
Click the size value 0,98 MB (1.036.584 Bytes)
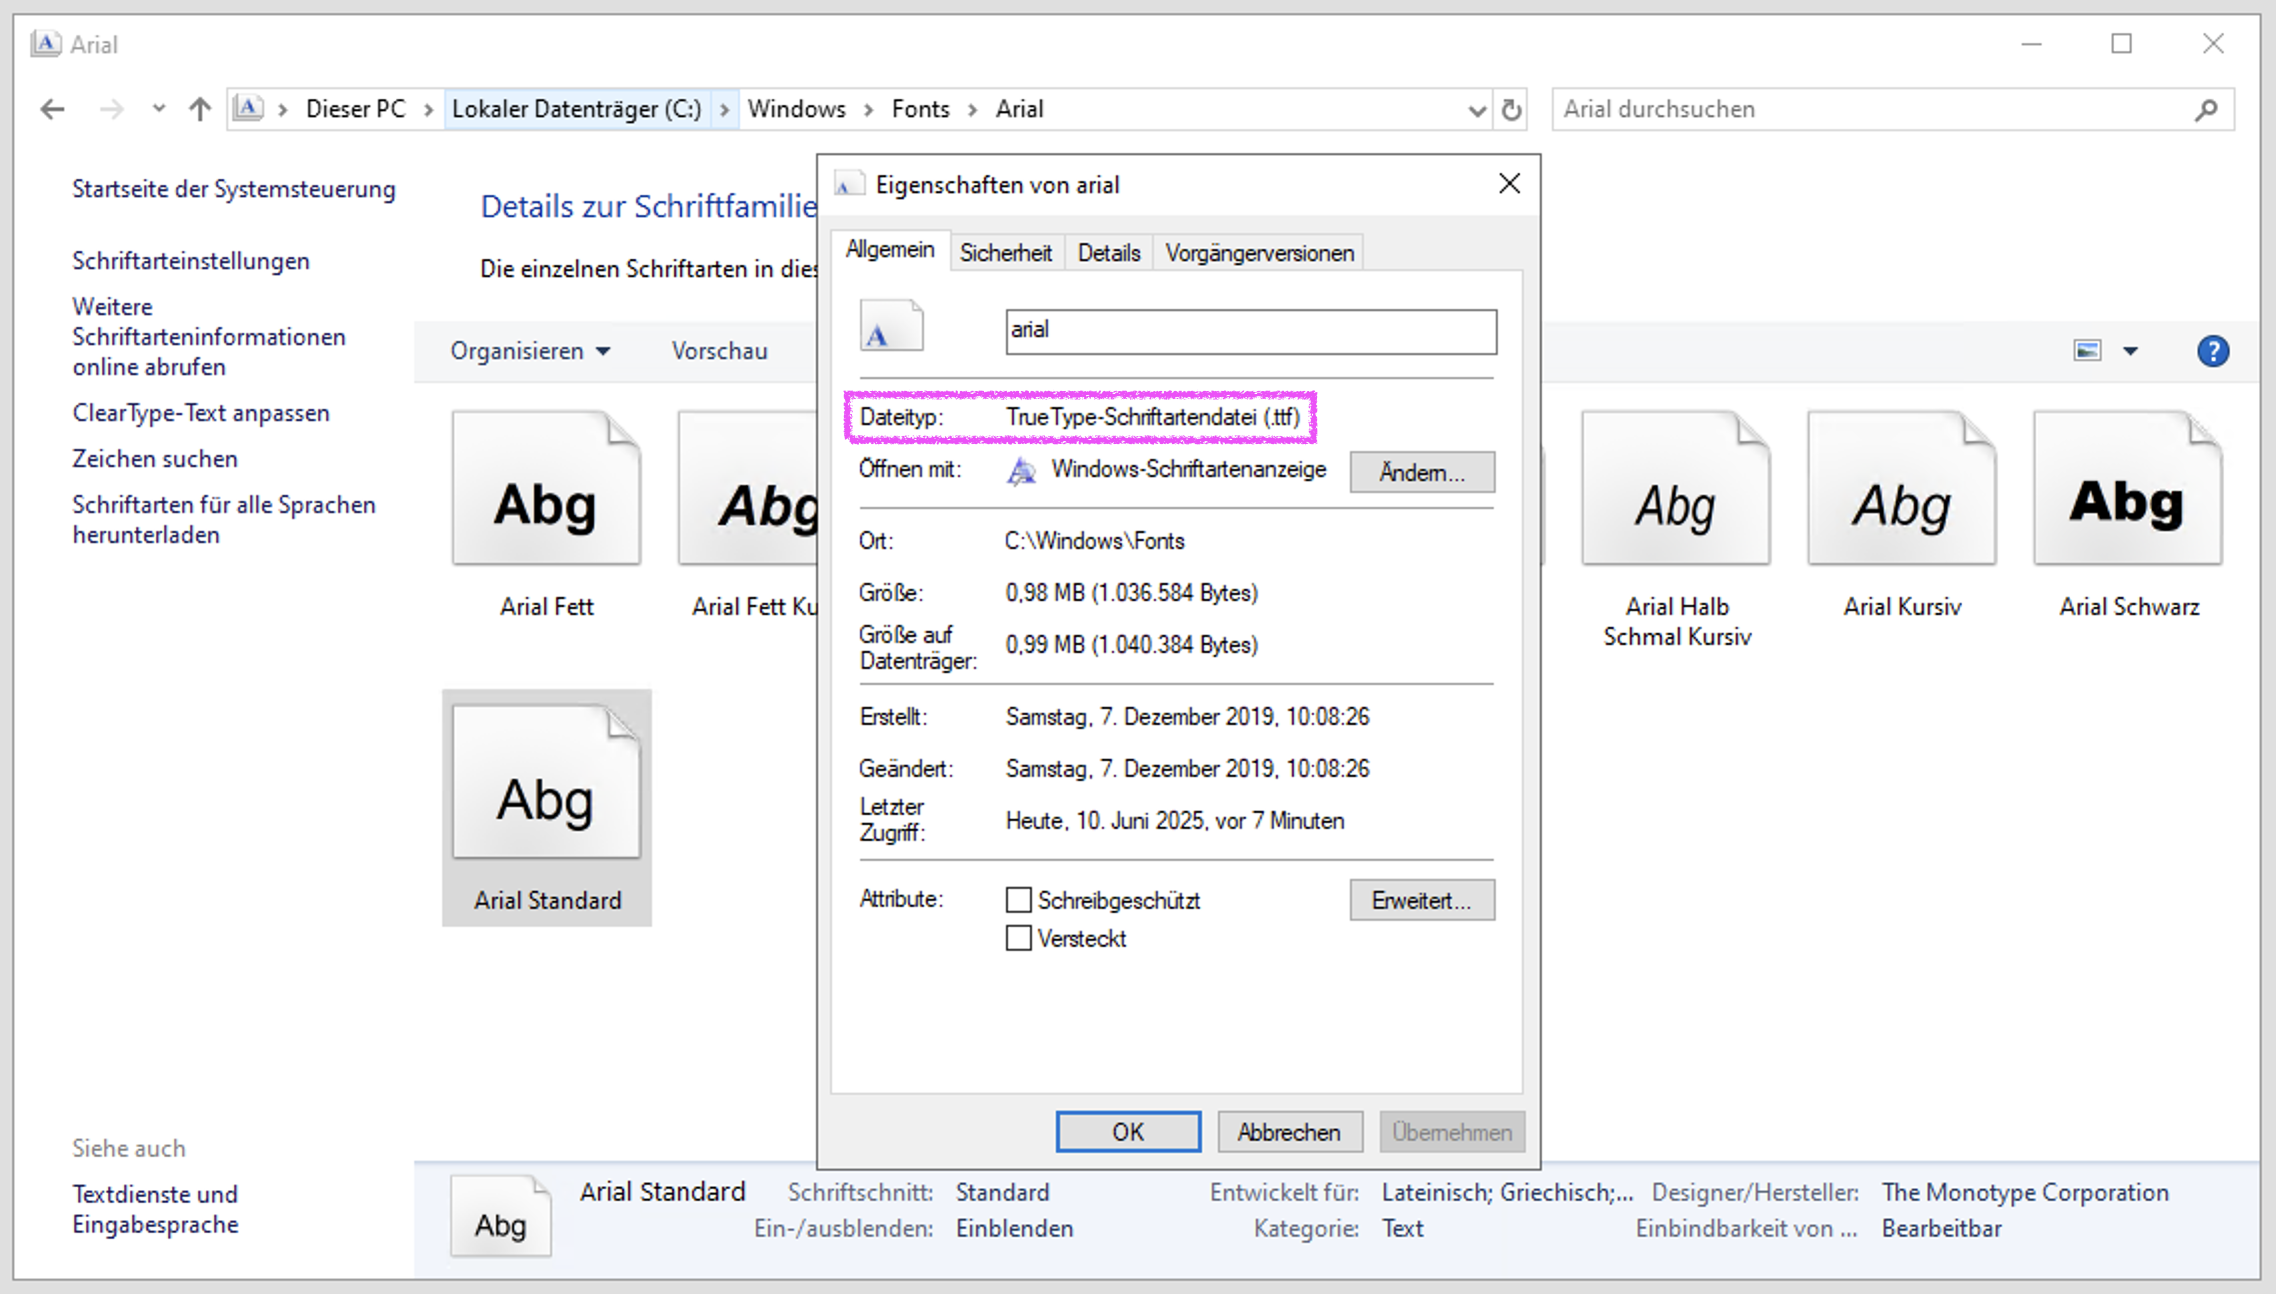pos(1132,593)
